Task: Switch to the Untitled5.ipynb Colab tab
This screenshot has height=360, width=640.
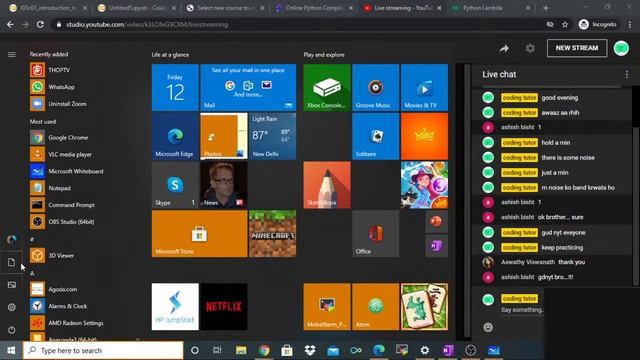Action: (136, 8)
